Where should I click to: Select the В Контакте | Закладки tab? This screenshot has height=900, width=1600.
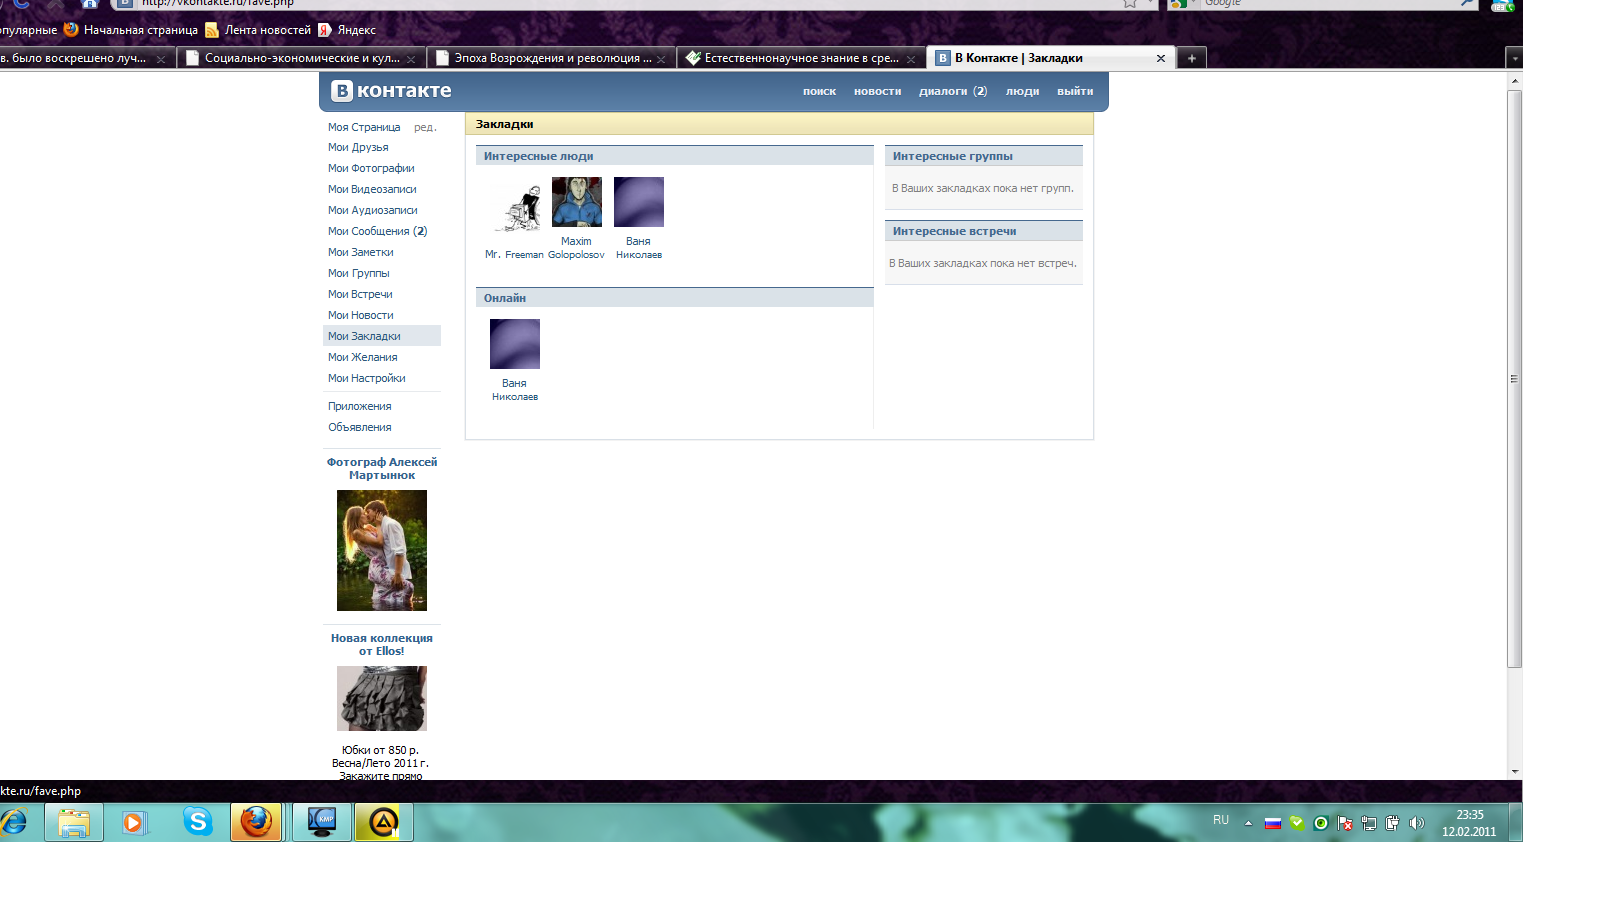click(1051, 58)
